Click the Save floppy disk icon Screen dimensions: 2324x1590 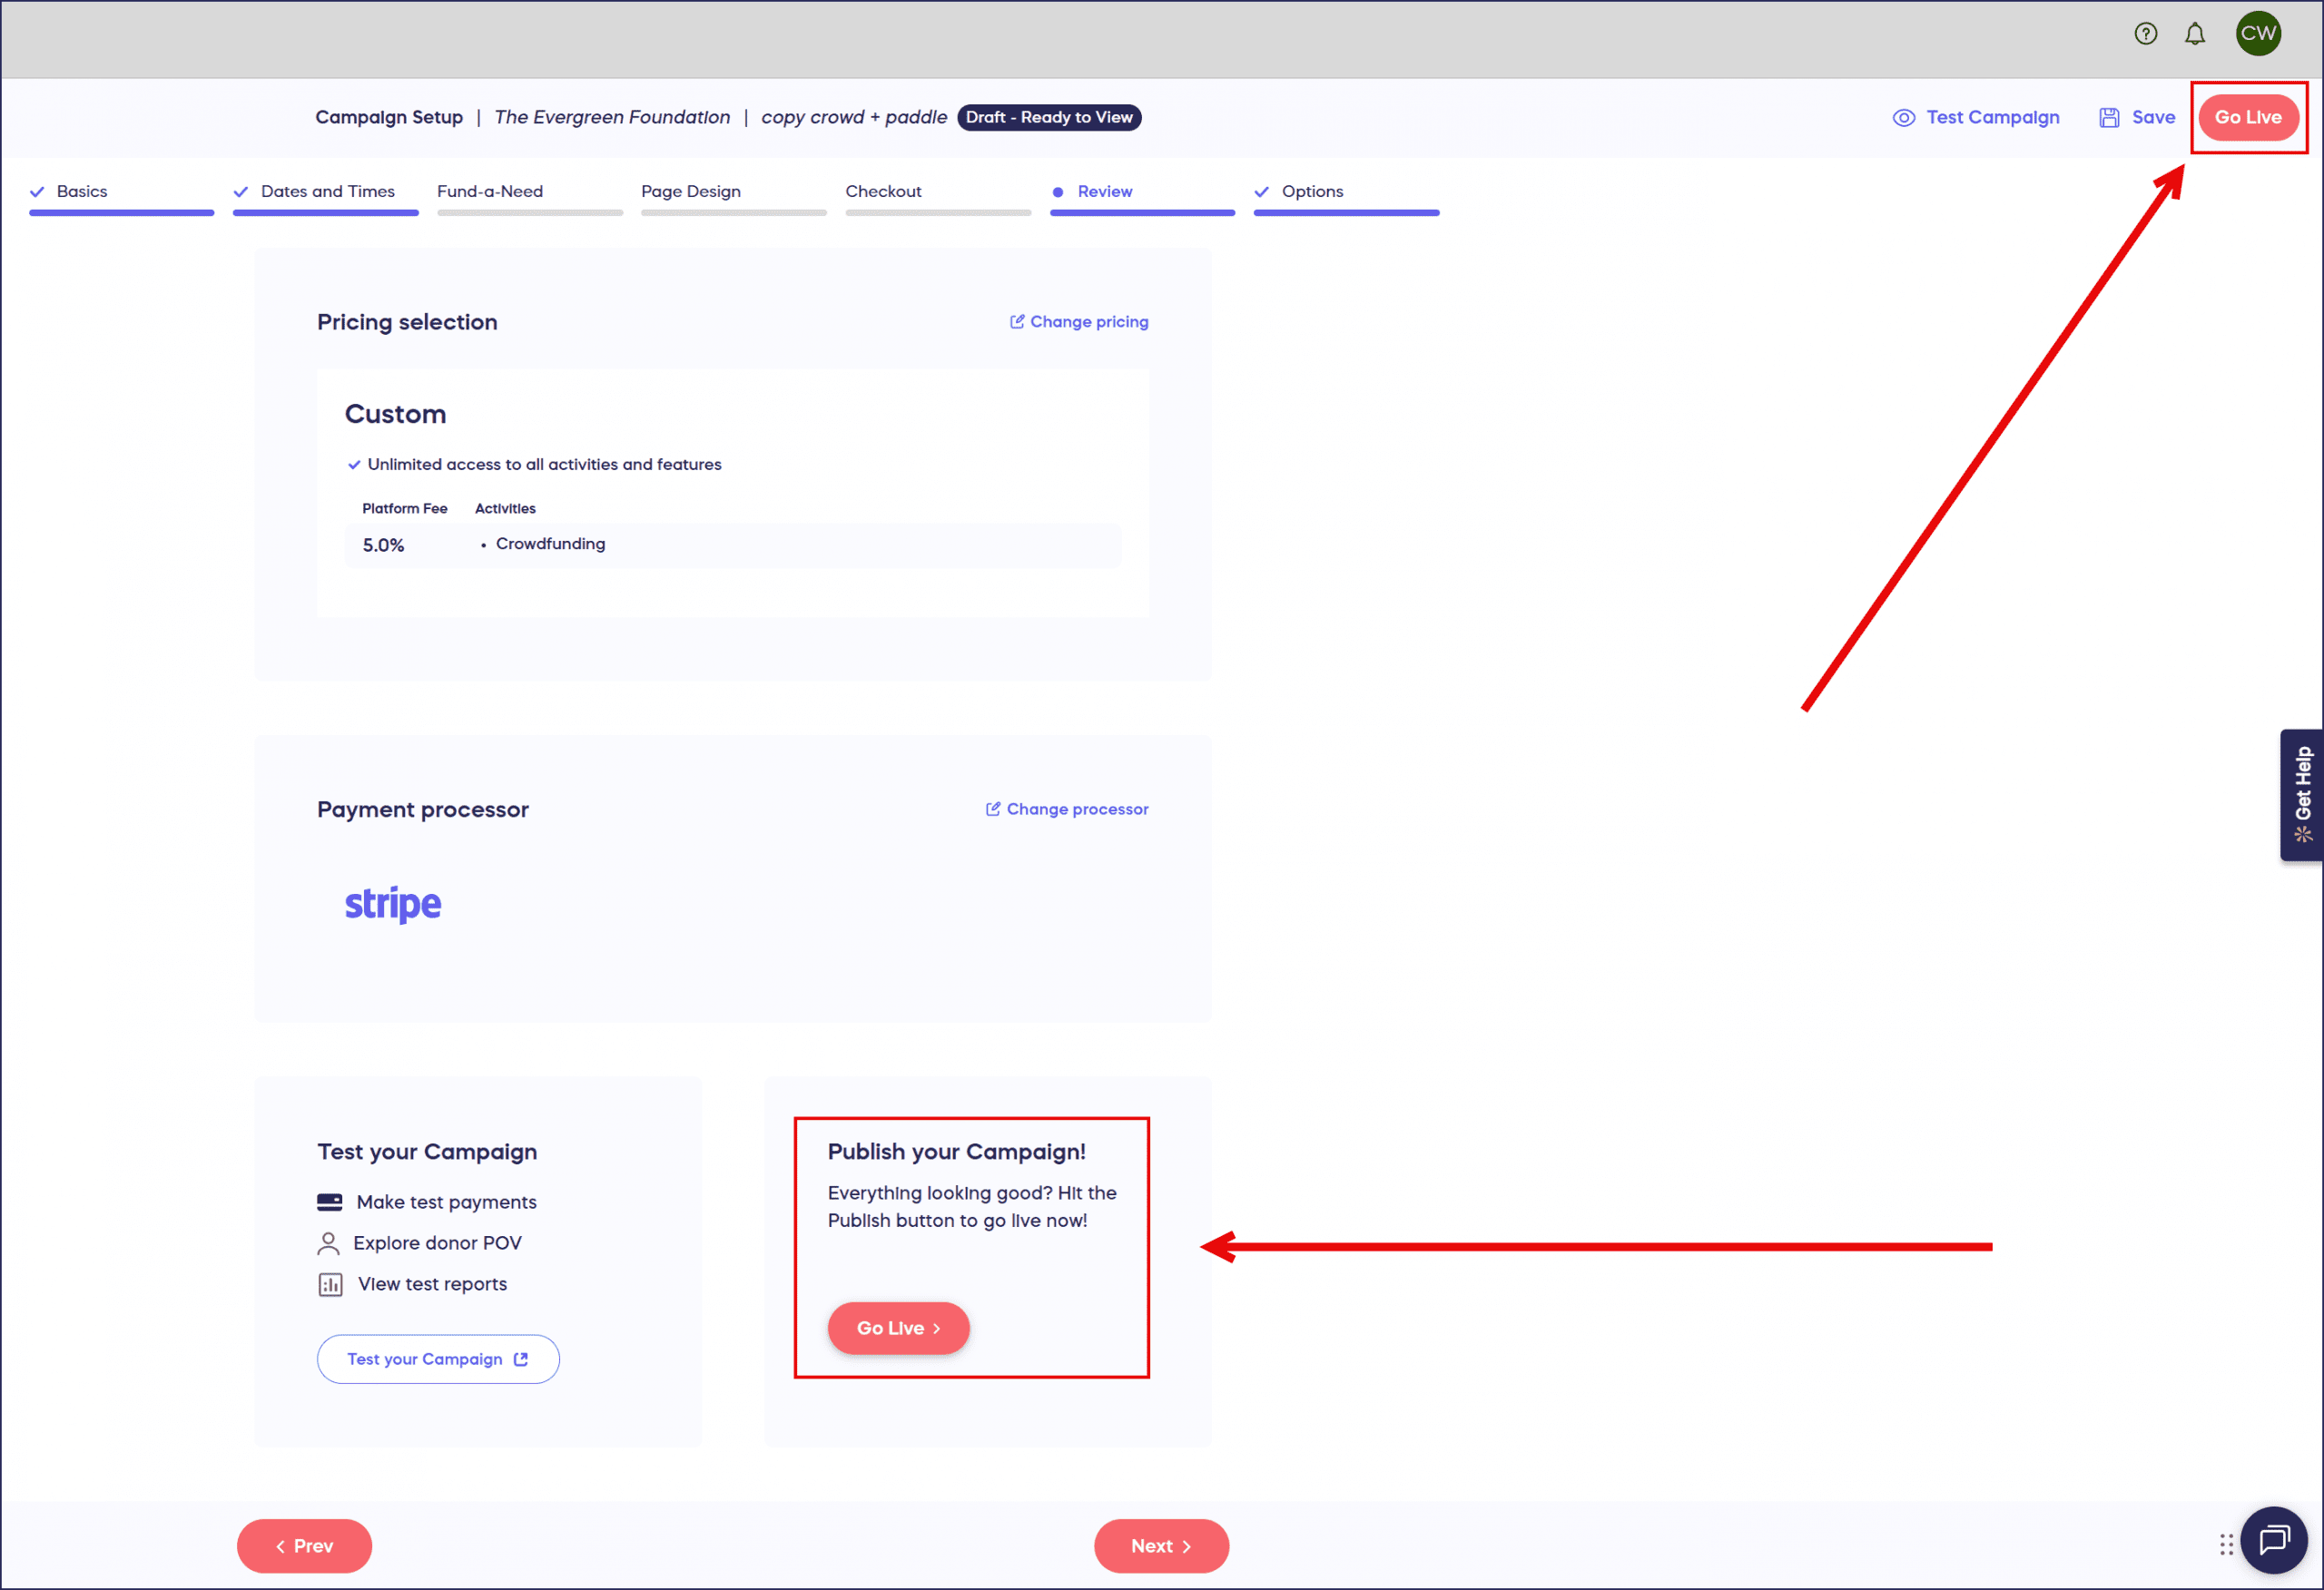(x=2109, y=118)
